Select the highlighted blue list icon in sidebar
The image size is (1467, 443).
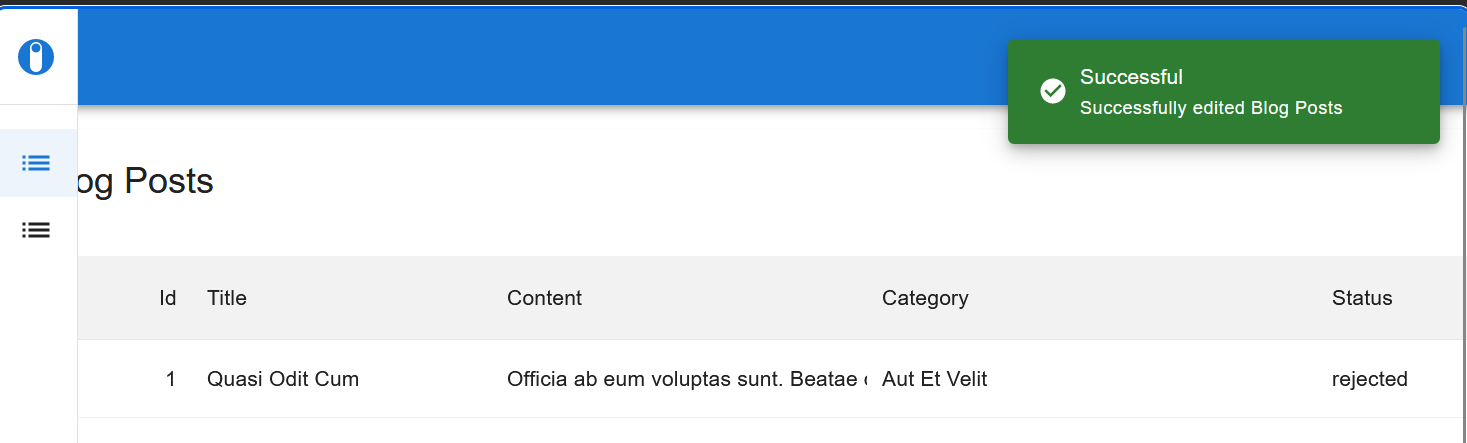point(36,163)
